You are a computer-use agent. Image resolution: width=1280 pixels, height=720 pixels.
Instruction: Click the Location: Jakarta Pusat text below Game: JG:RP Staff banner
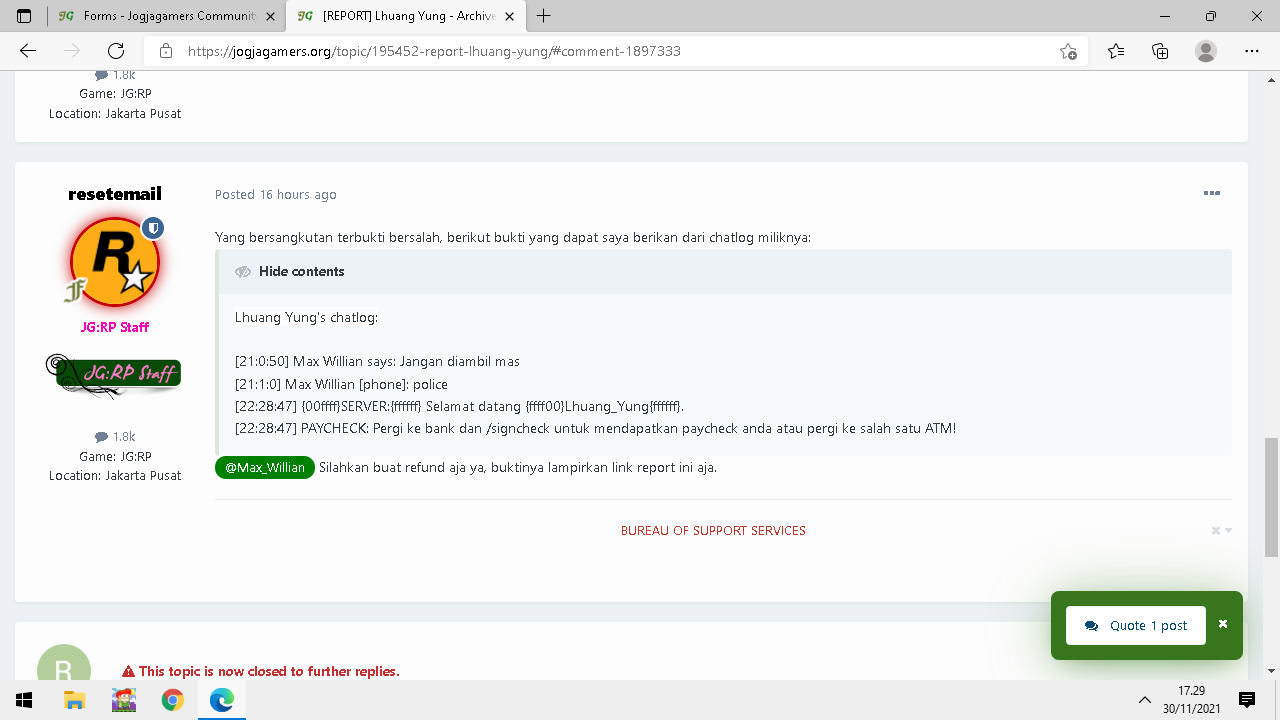tap(115, 476)
